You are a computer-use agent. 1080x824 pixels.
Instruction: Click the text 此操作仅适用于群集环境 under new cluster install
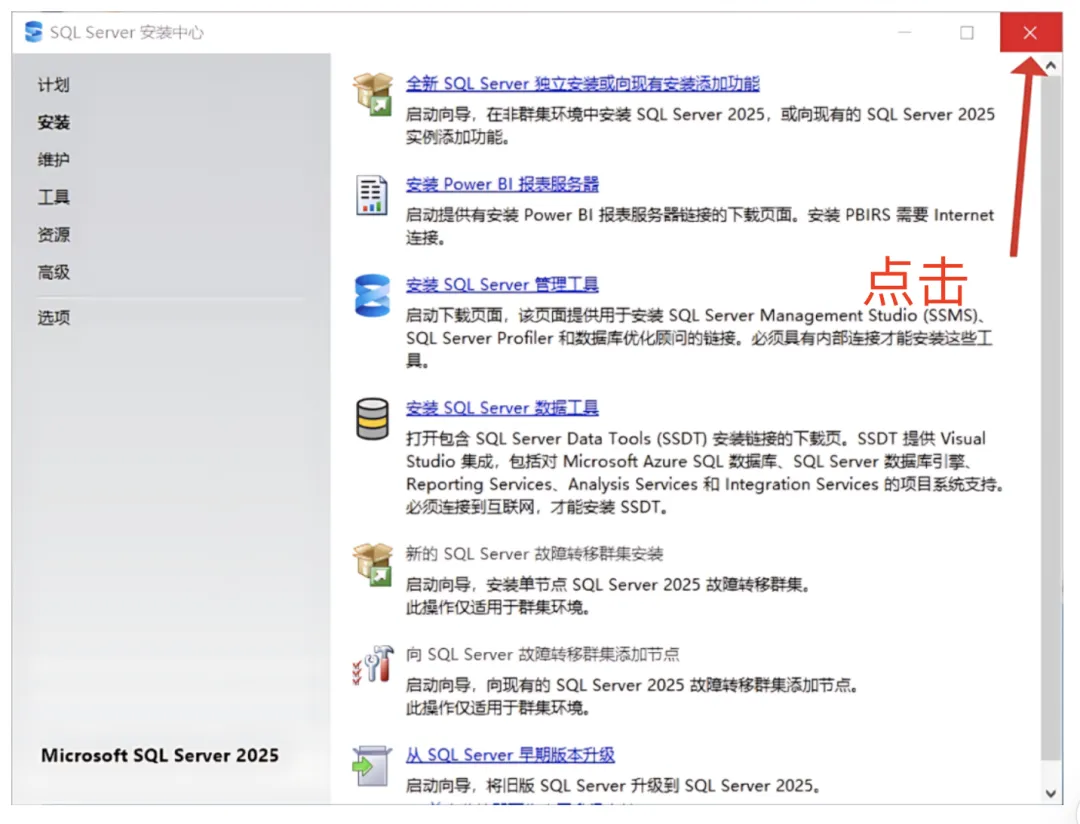pyautogui.click(x=498, y=608)
